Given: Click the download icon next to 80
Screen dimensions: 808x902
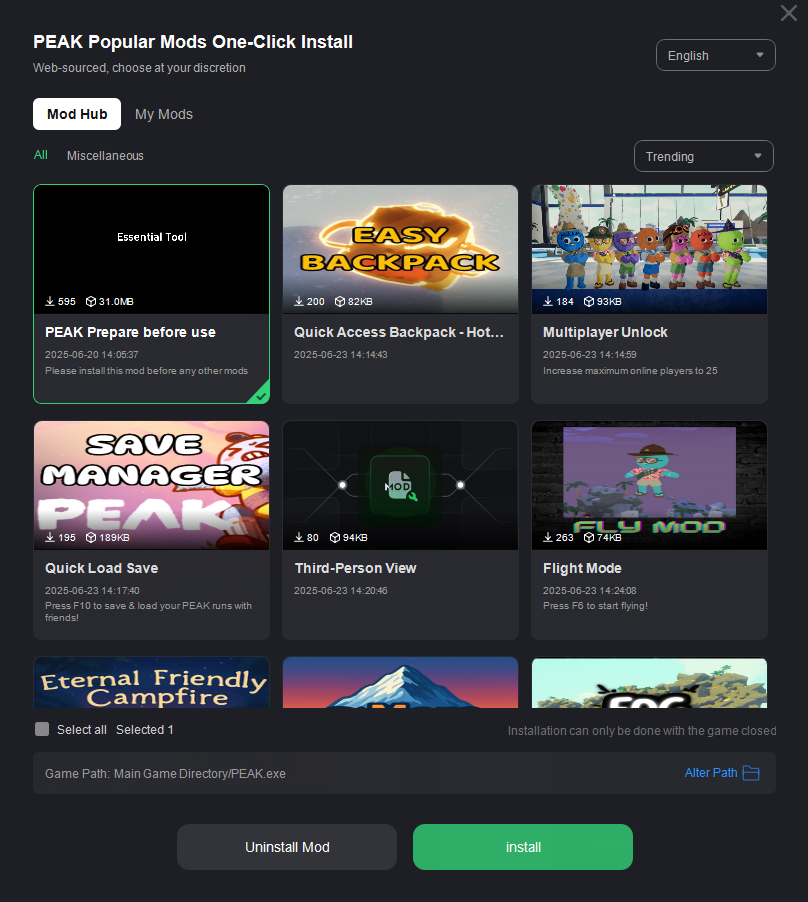Looking at the screenshot, I should click(299, 537).
